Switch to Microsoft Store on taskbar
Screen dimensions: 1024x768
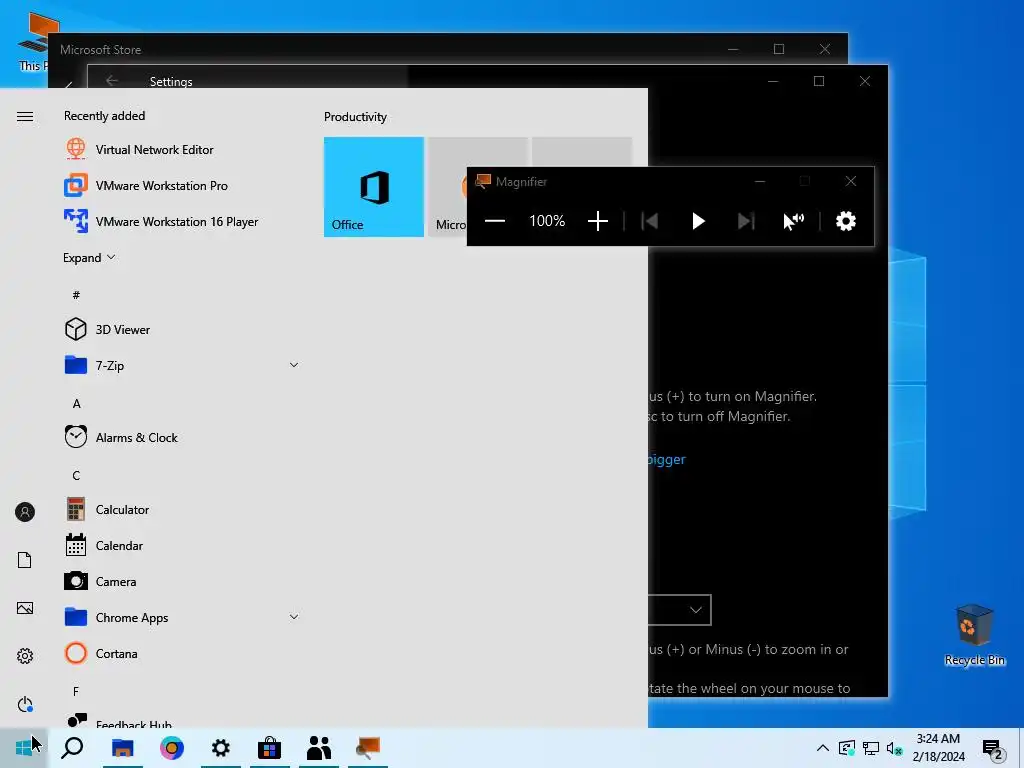click(x=269, y=747)
